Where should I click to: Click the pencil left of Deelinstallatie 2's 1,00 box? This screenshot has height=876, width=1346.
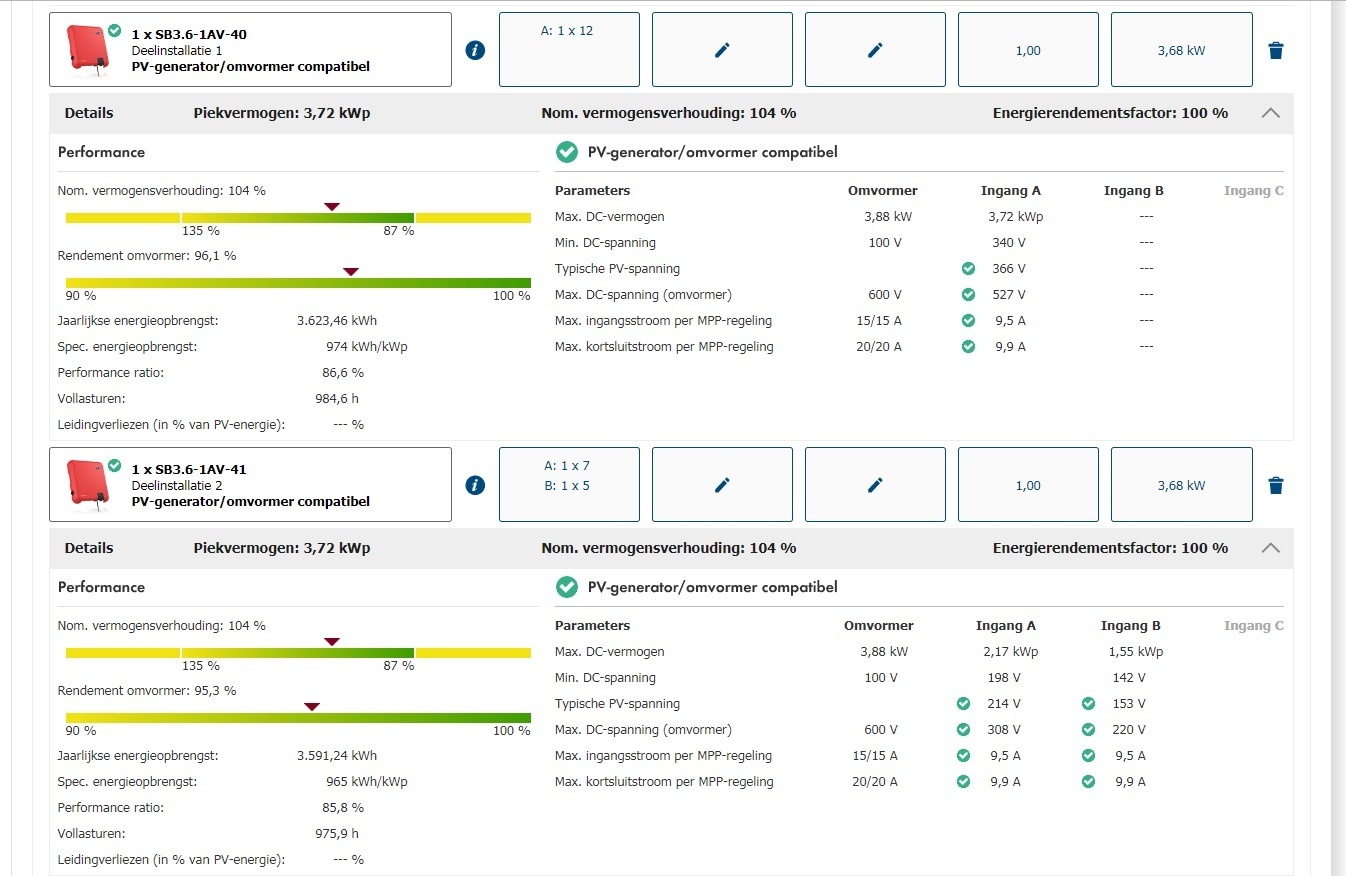pyautogui.click(x=875, y=485)
